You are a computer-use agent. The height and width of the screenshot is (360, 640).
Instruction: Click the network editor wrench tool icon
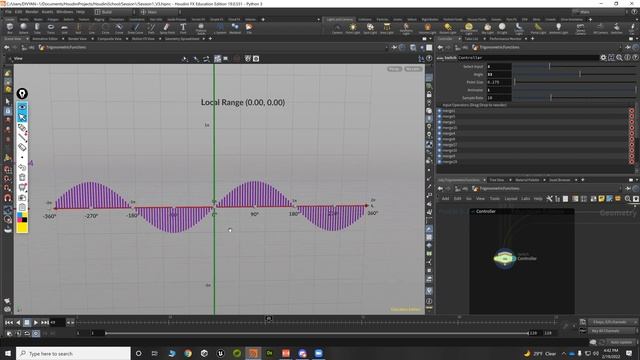coord(549,199)
